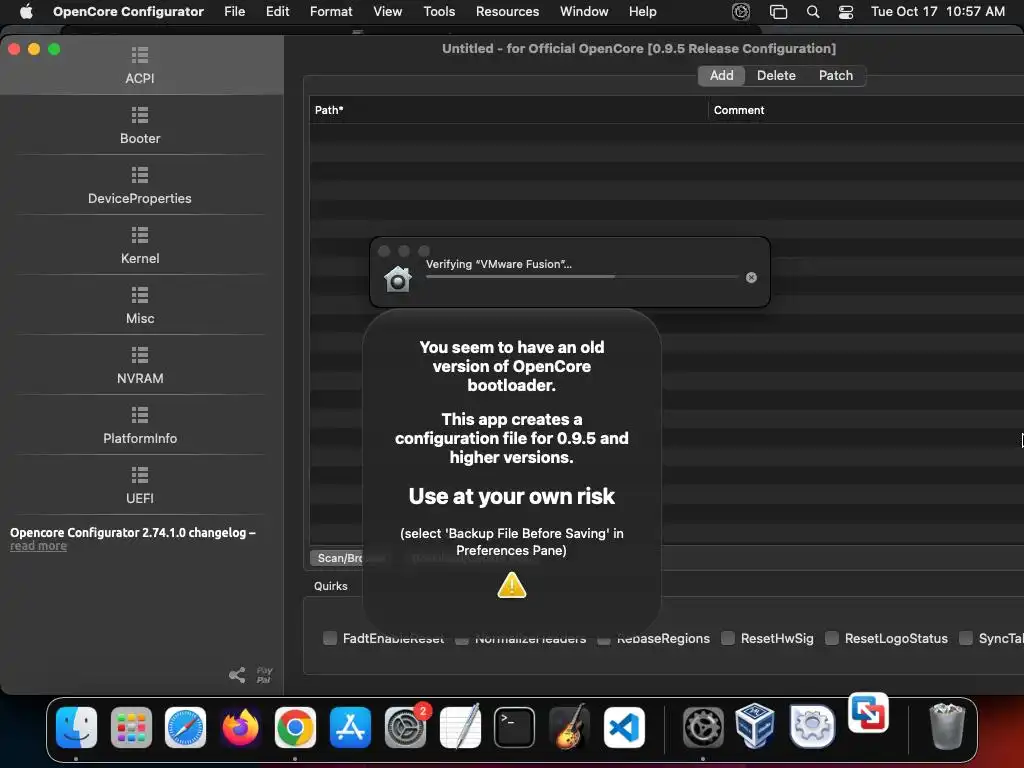Open Launchpad from the Dock
The width and height of the screenshot is (1024, 768).
click(131, 727)
